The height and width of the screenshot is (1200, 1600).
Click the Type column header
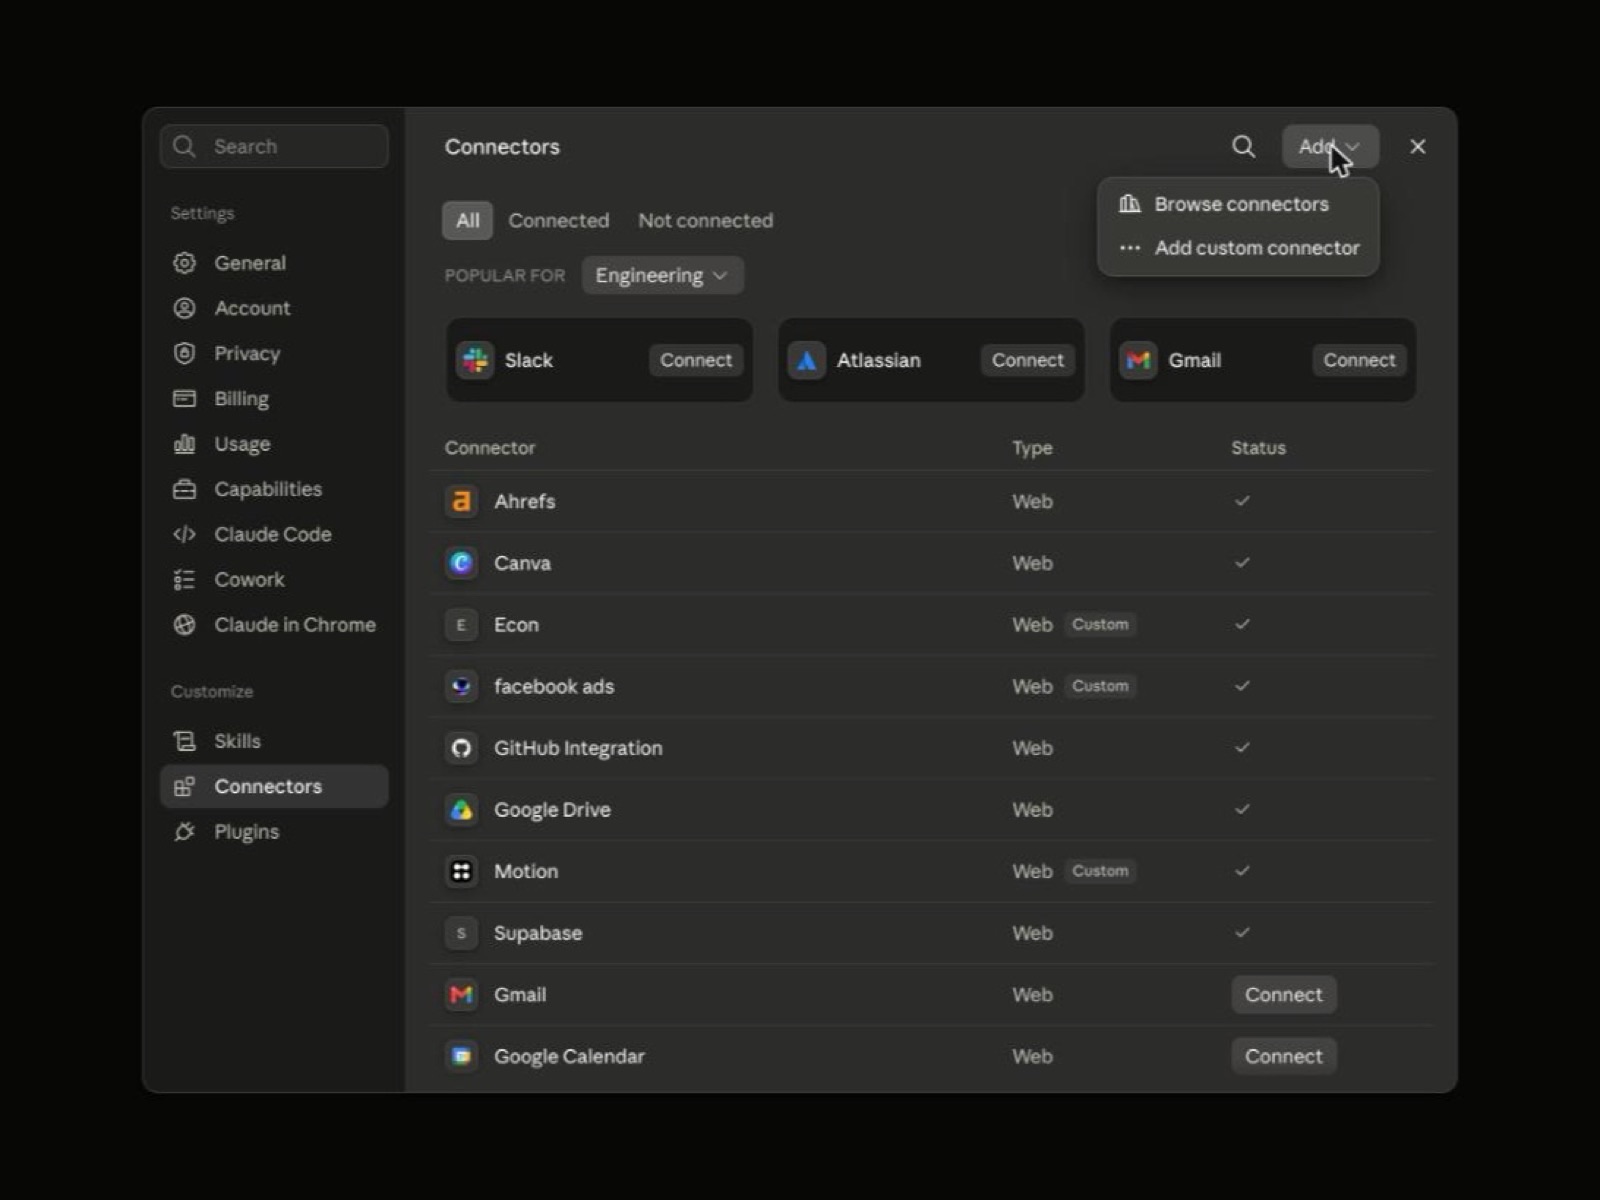click(1032, 448)
